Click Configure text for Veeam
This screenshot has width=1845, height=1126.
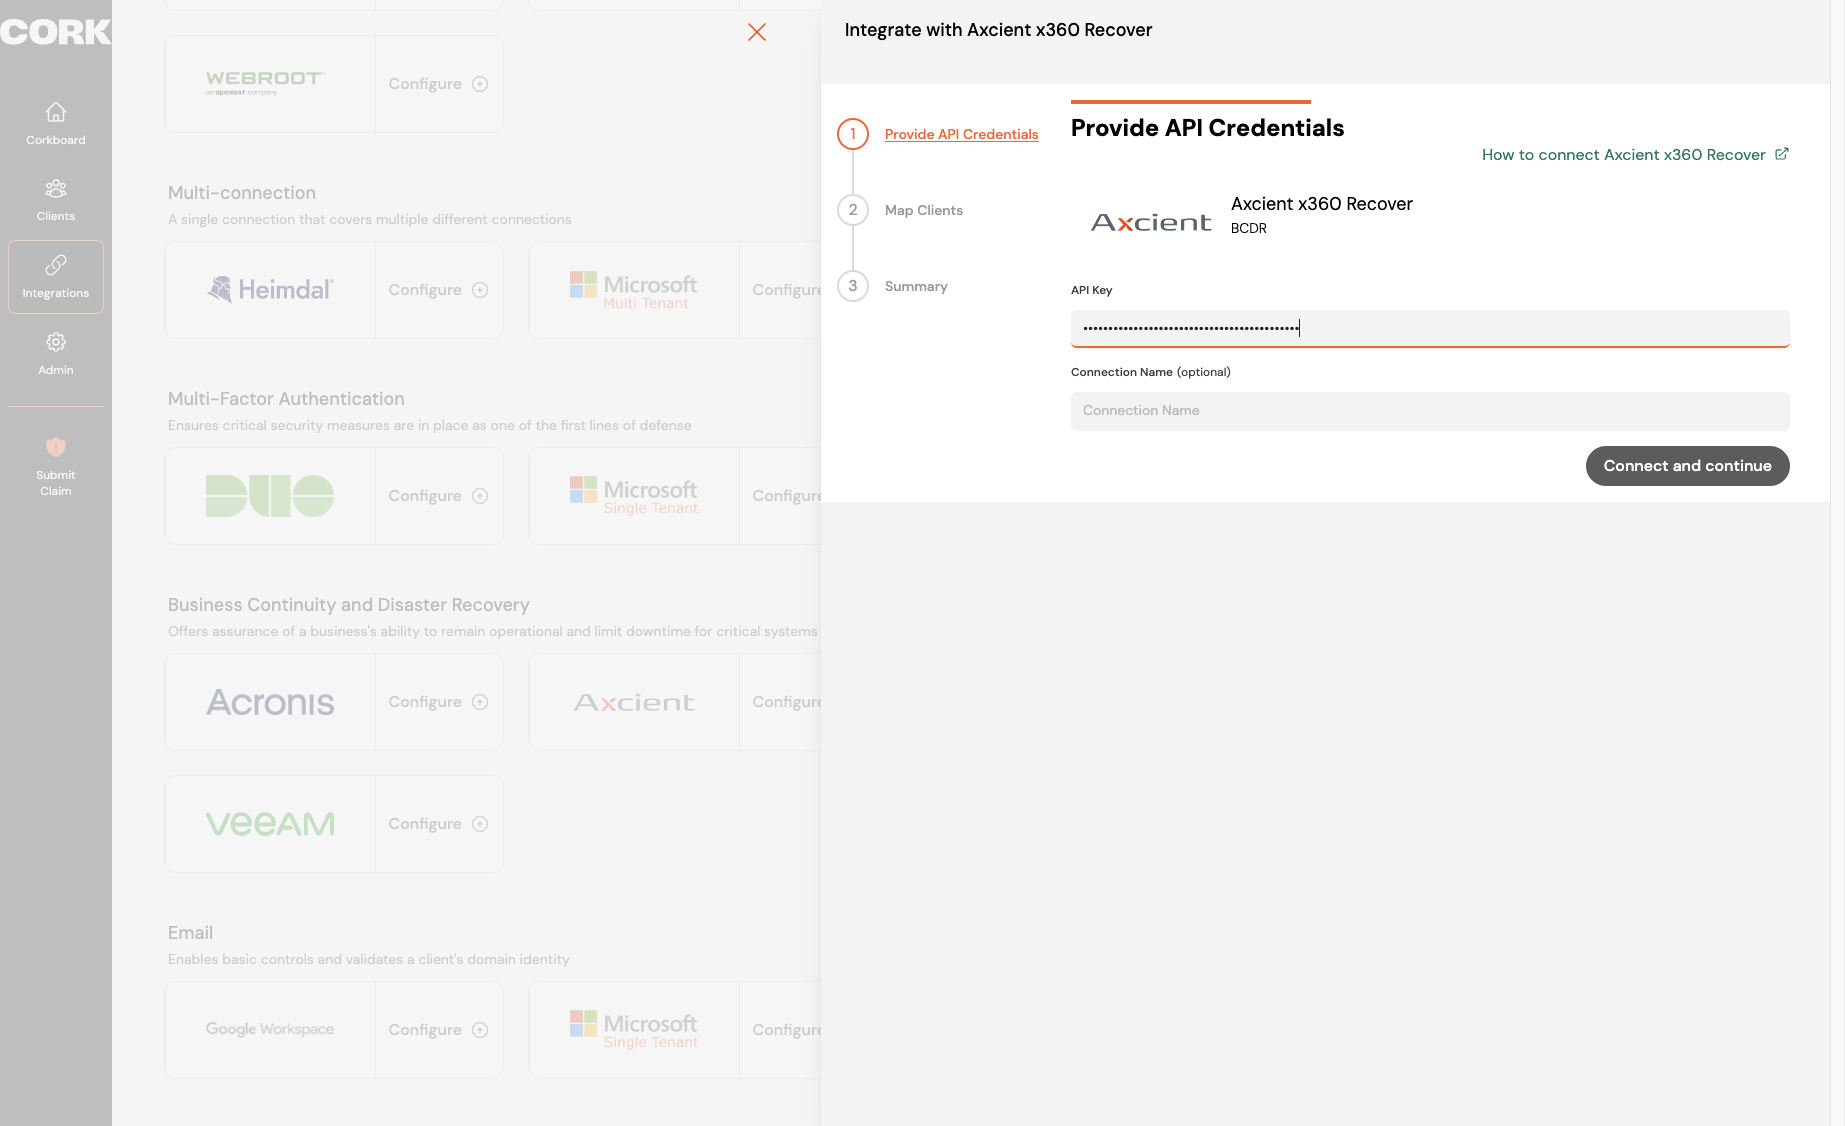click(x=425, y=824)
